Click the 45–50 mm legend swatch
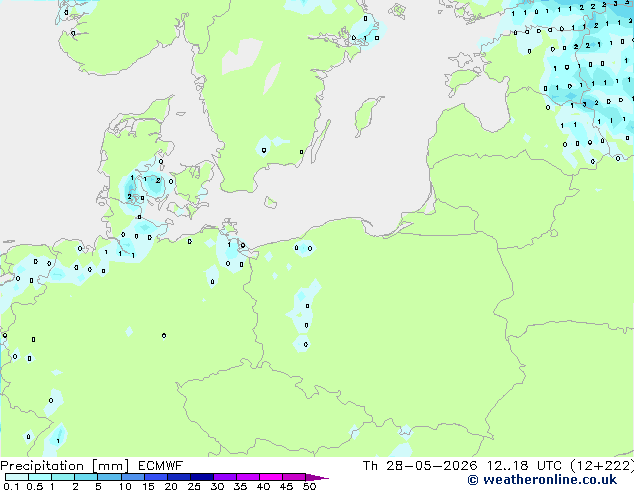Image resolution: width=634 pixels, height=490 pixels. click(294, 477)
